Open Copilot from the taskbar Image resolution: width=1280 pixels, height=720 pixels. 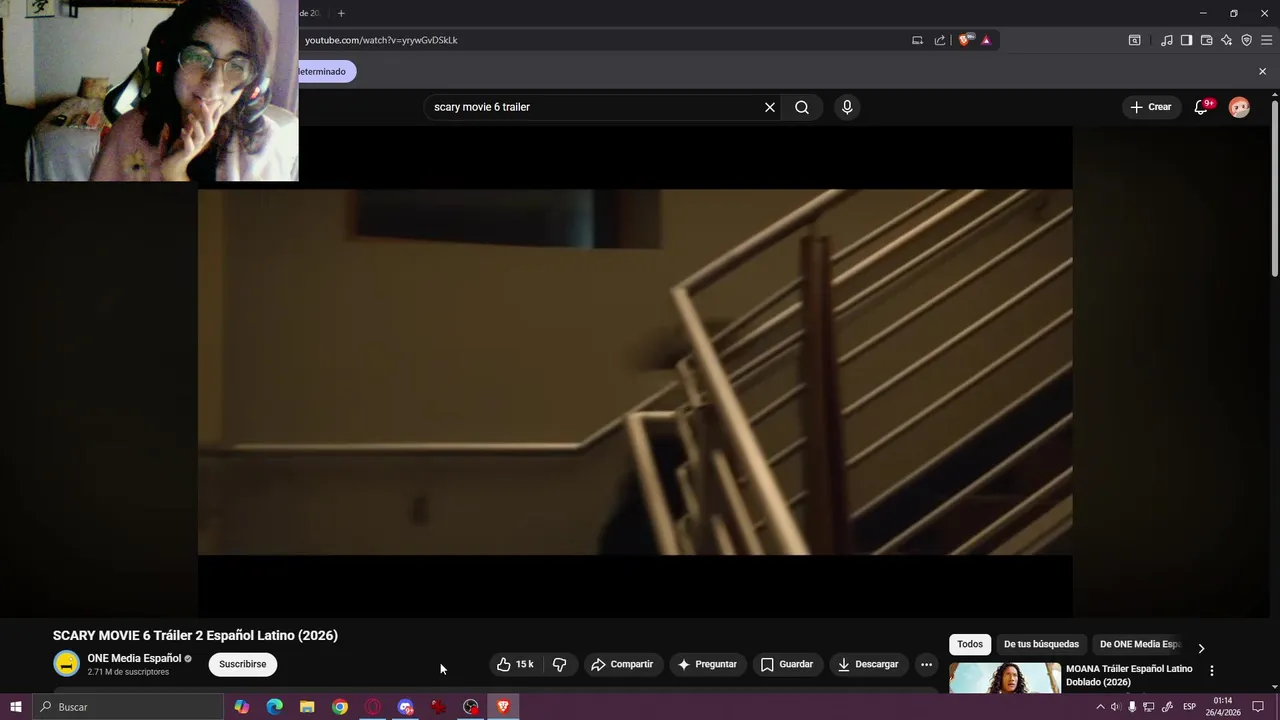(x=242, y=707)
